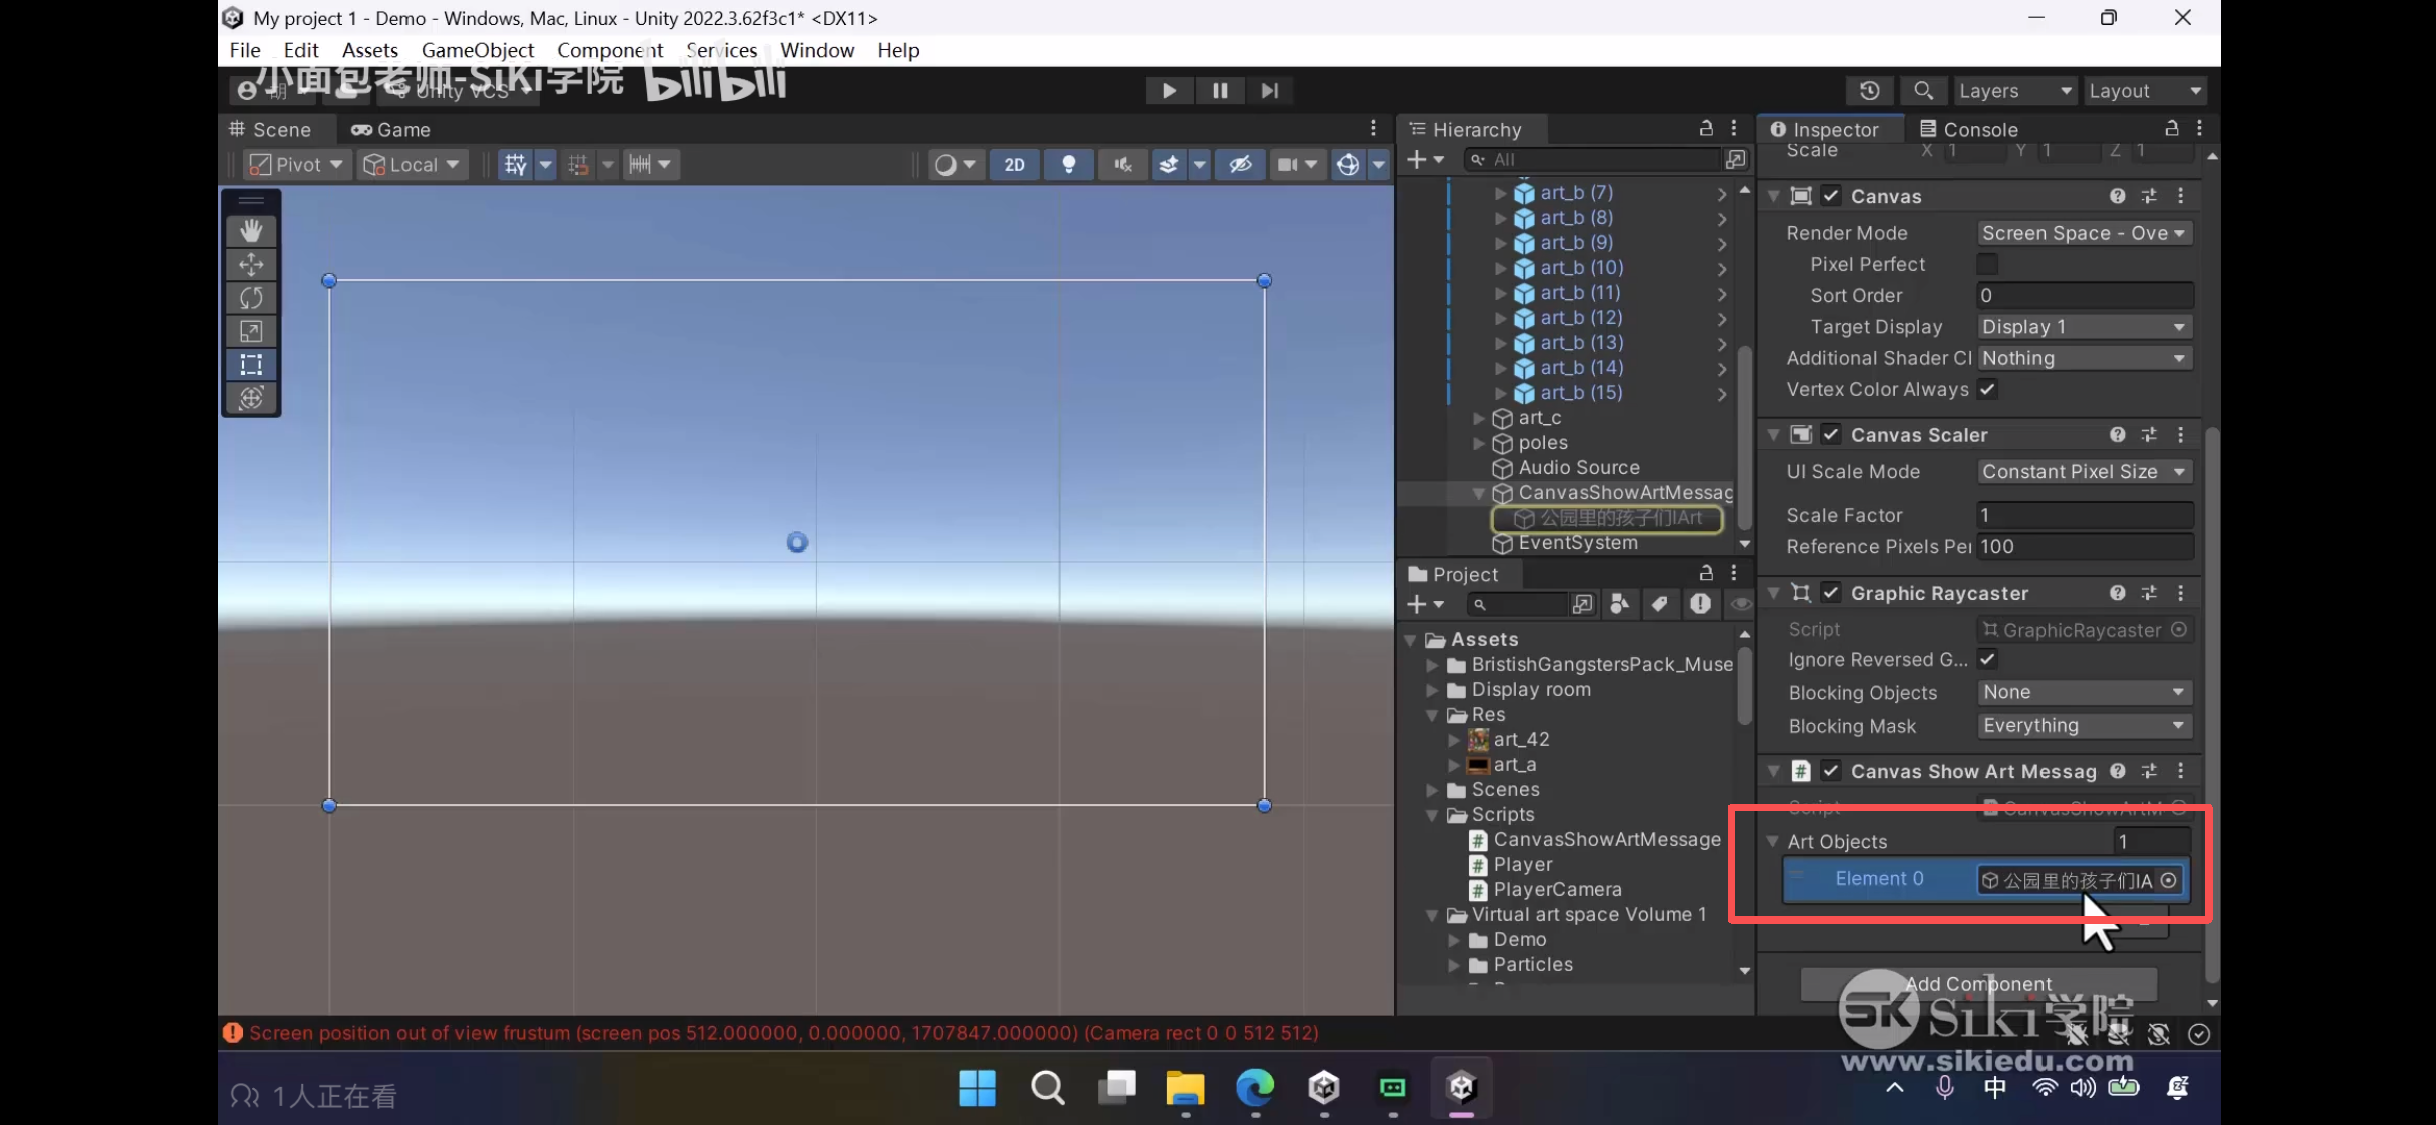Select the Transform tool
The width and height of the screenshot is (2436, 1125).
[x=251, y=398]
